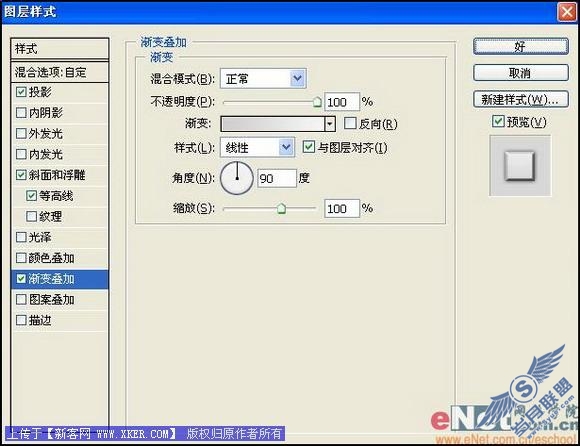This screenshot has height=446, width=580.
Task: Expand the 样式 线性 dropdown
Action: point(286,148)
